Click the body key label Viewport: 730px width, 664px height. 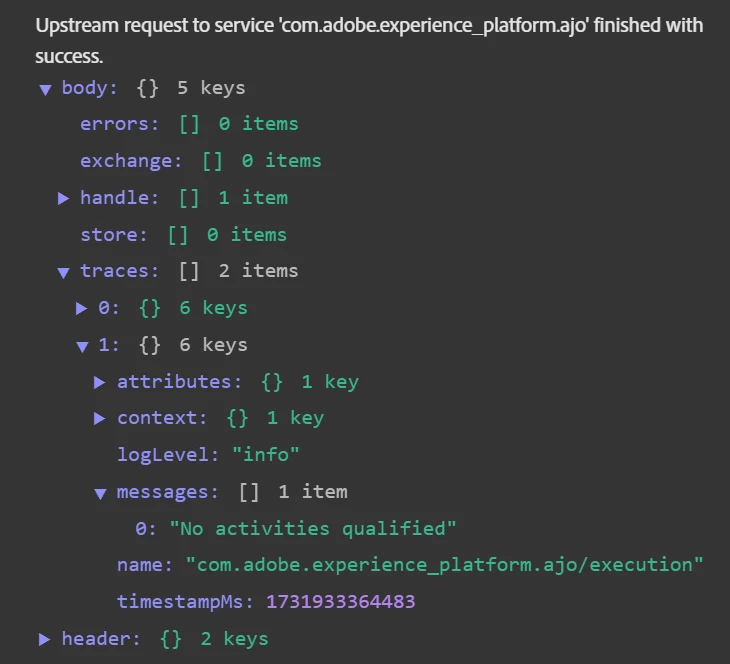tap(90, 88)
